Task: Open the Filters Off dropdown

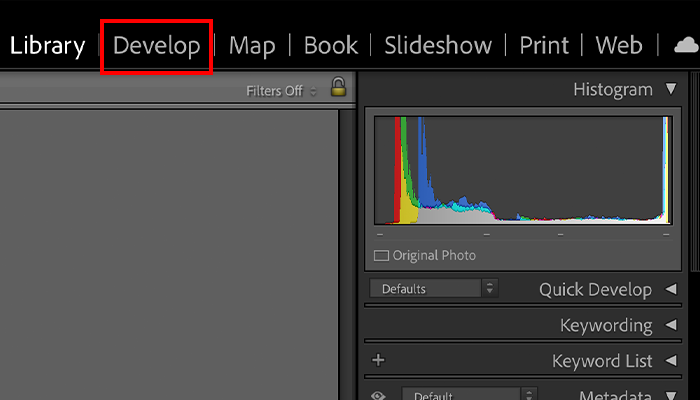Action: pyautogui.click(x=281, y=91)
